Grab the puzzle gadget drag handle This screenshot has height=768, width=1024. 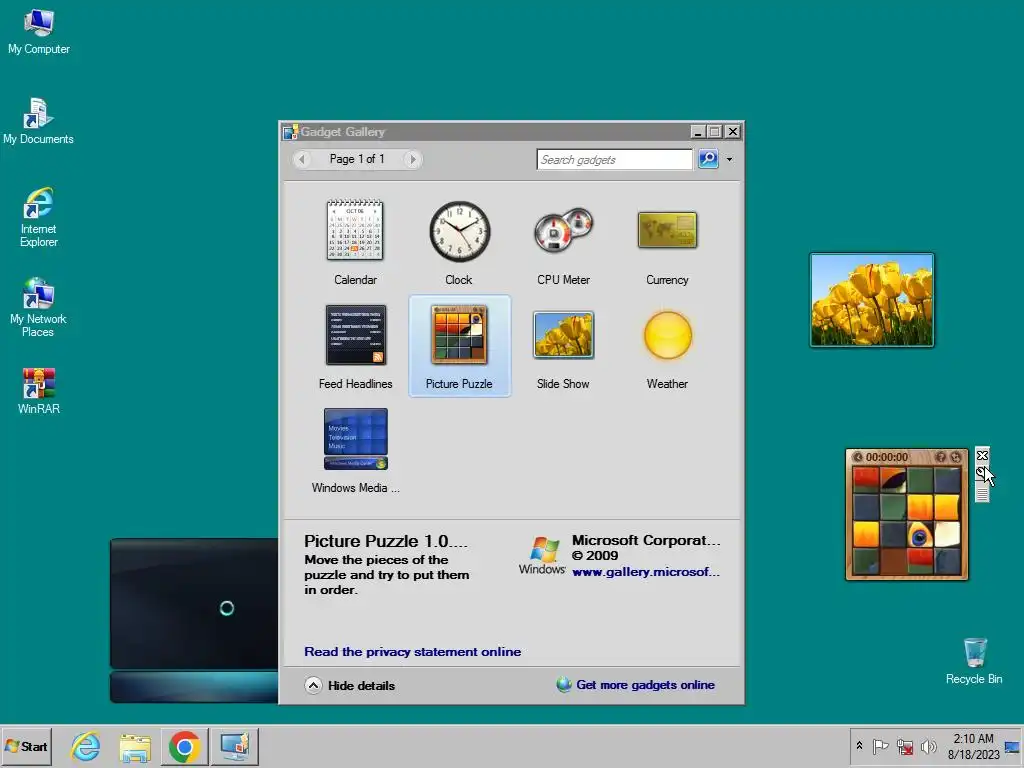982,493
